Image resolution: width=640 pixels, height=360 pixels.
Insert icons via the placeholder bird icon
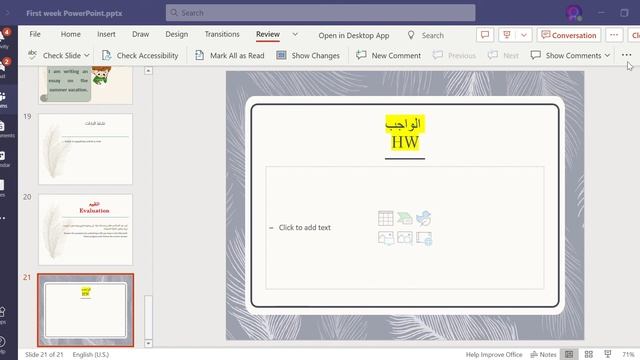click(424, 218)
